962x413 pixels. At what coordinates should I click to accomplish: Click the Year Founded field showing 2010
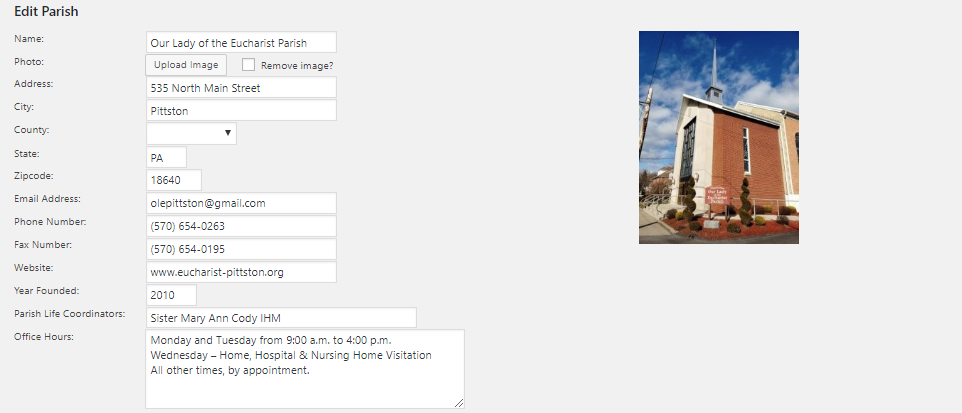pos(171,295)
